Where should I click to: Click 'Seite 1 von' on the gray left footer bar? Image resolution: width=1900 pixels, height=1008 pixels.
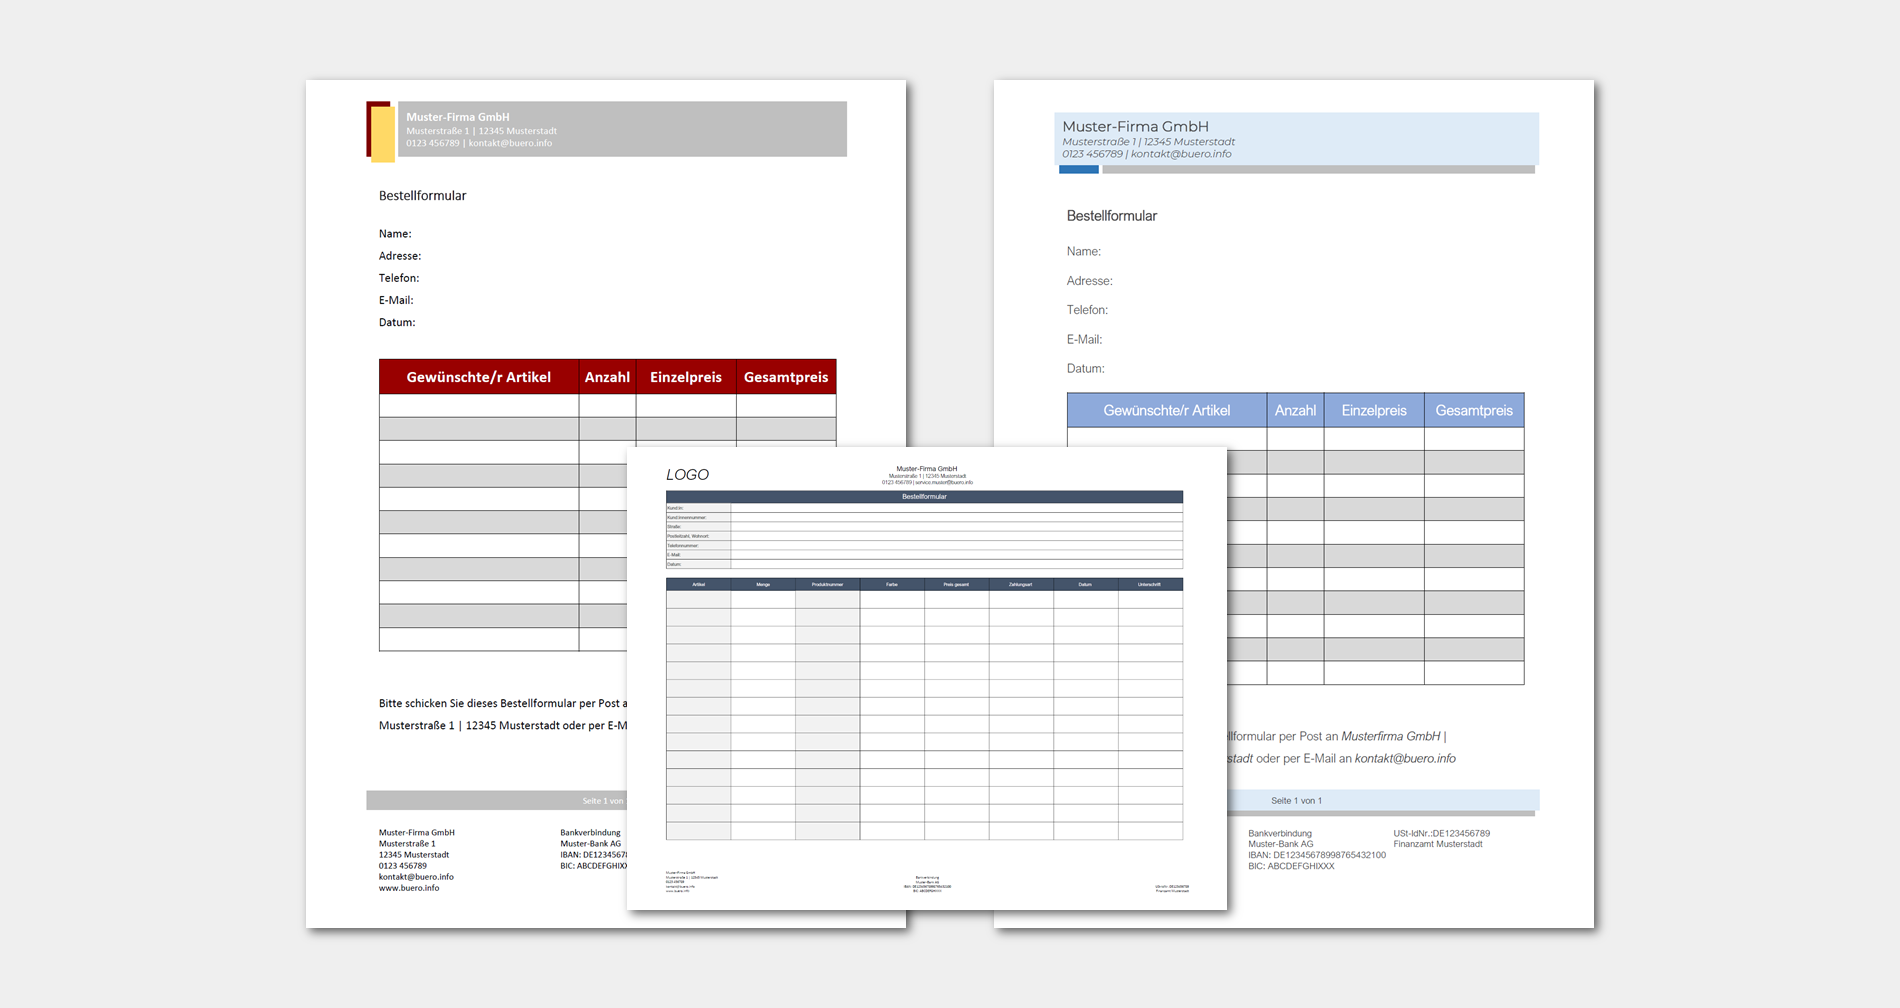tap(603, 801)
